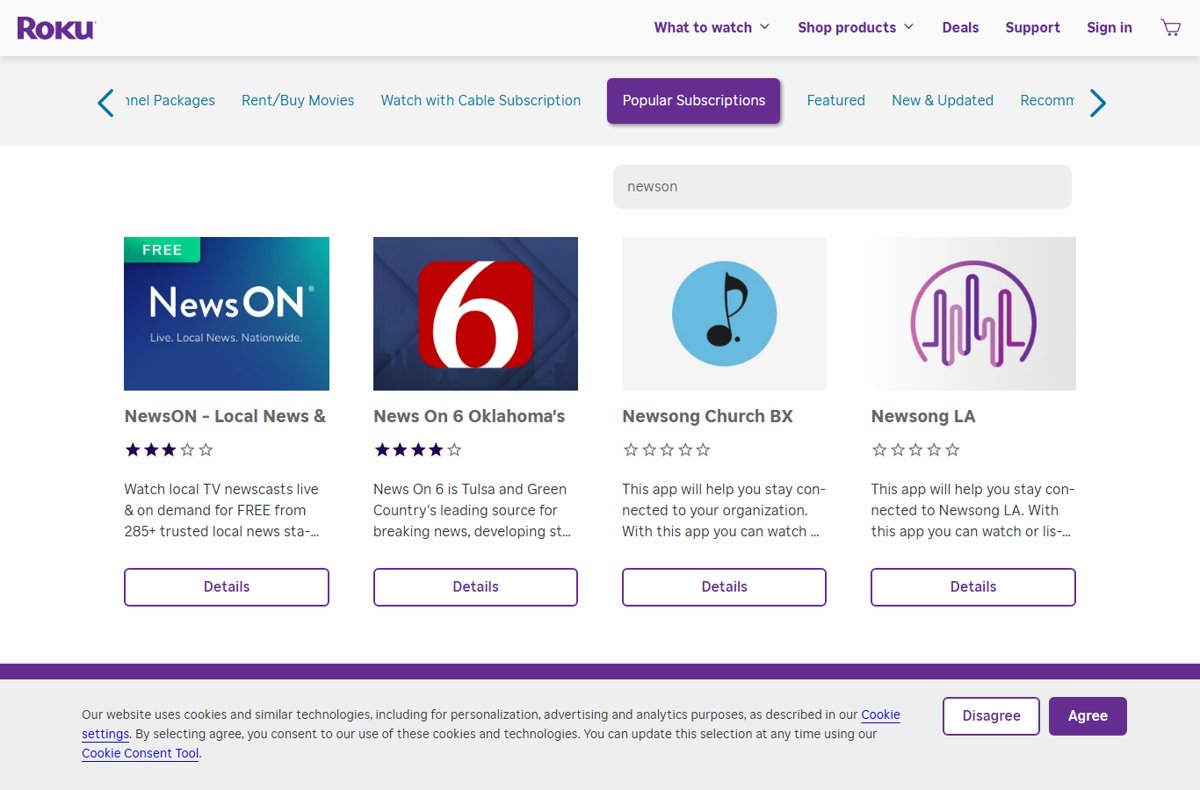Open the Support page

[1032, 28]
